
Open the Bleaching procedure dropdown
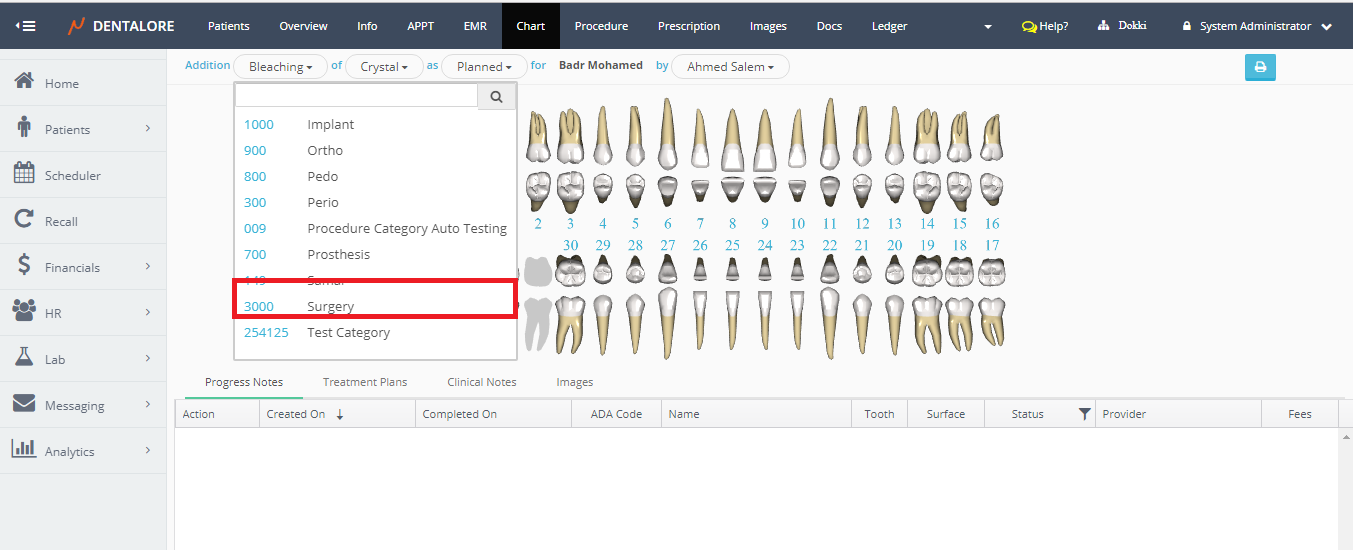point(280,67)
